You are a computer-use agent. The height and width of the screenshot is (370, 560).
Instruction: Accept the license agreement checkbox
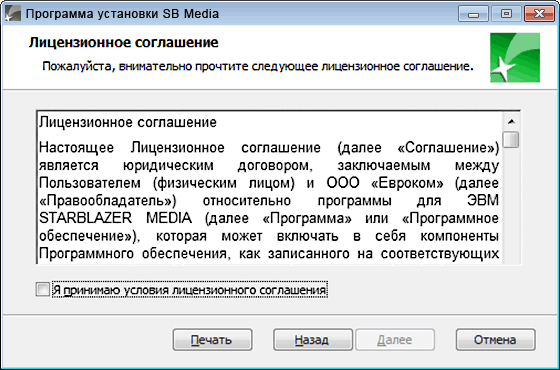[43, 289]
